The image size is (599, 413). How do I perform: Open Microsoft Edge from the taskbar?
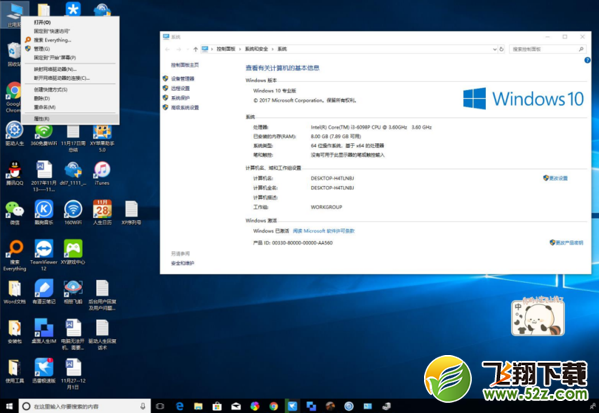click(x=180, y=406)
